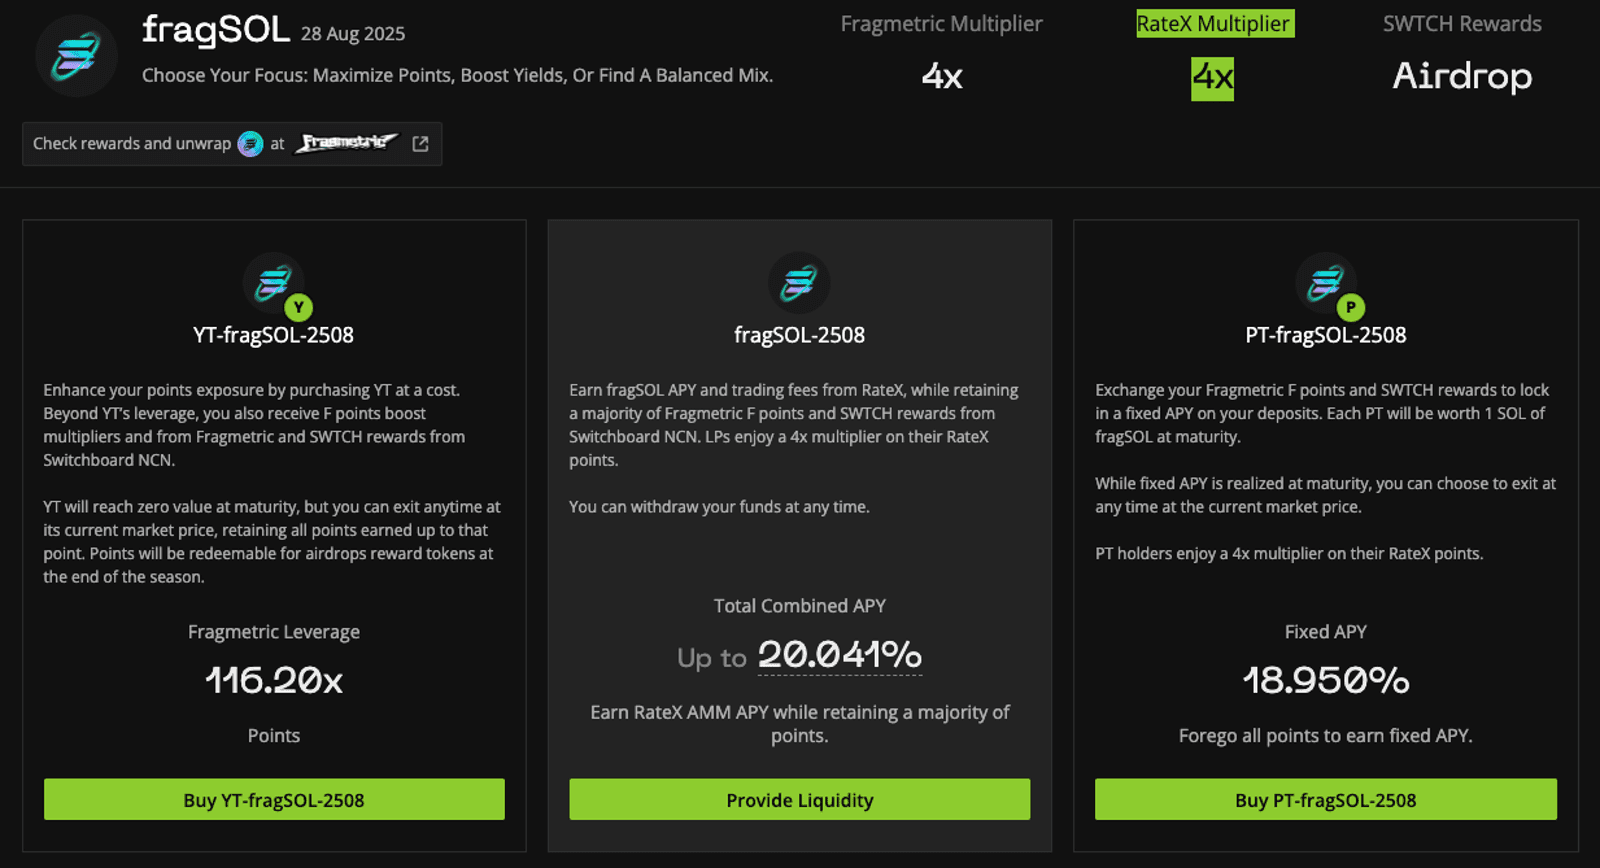
Task: Click SWTCH Rewards heading
Action: (1462, 24)
